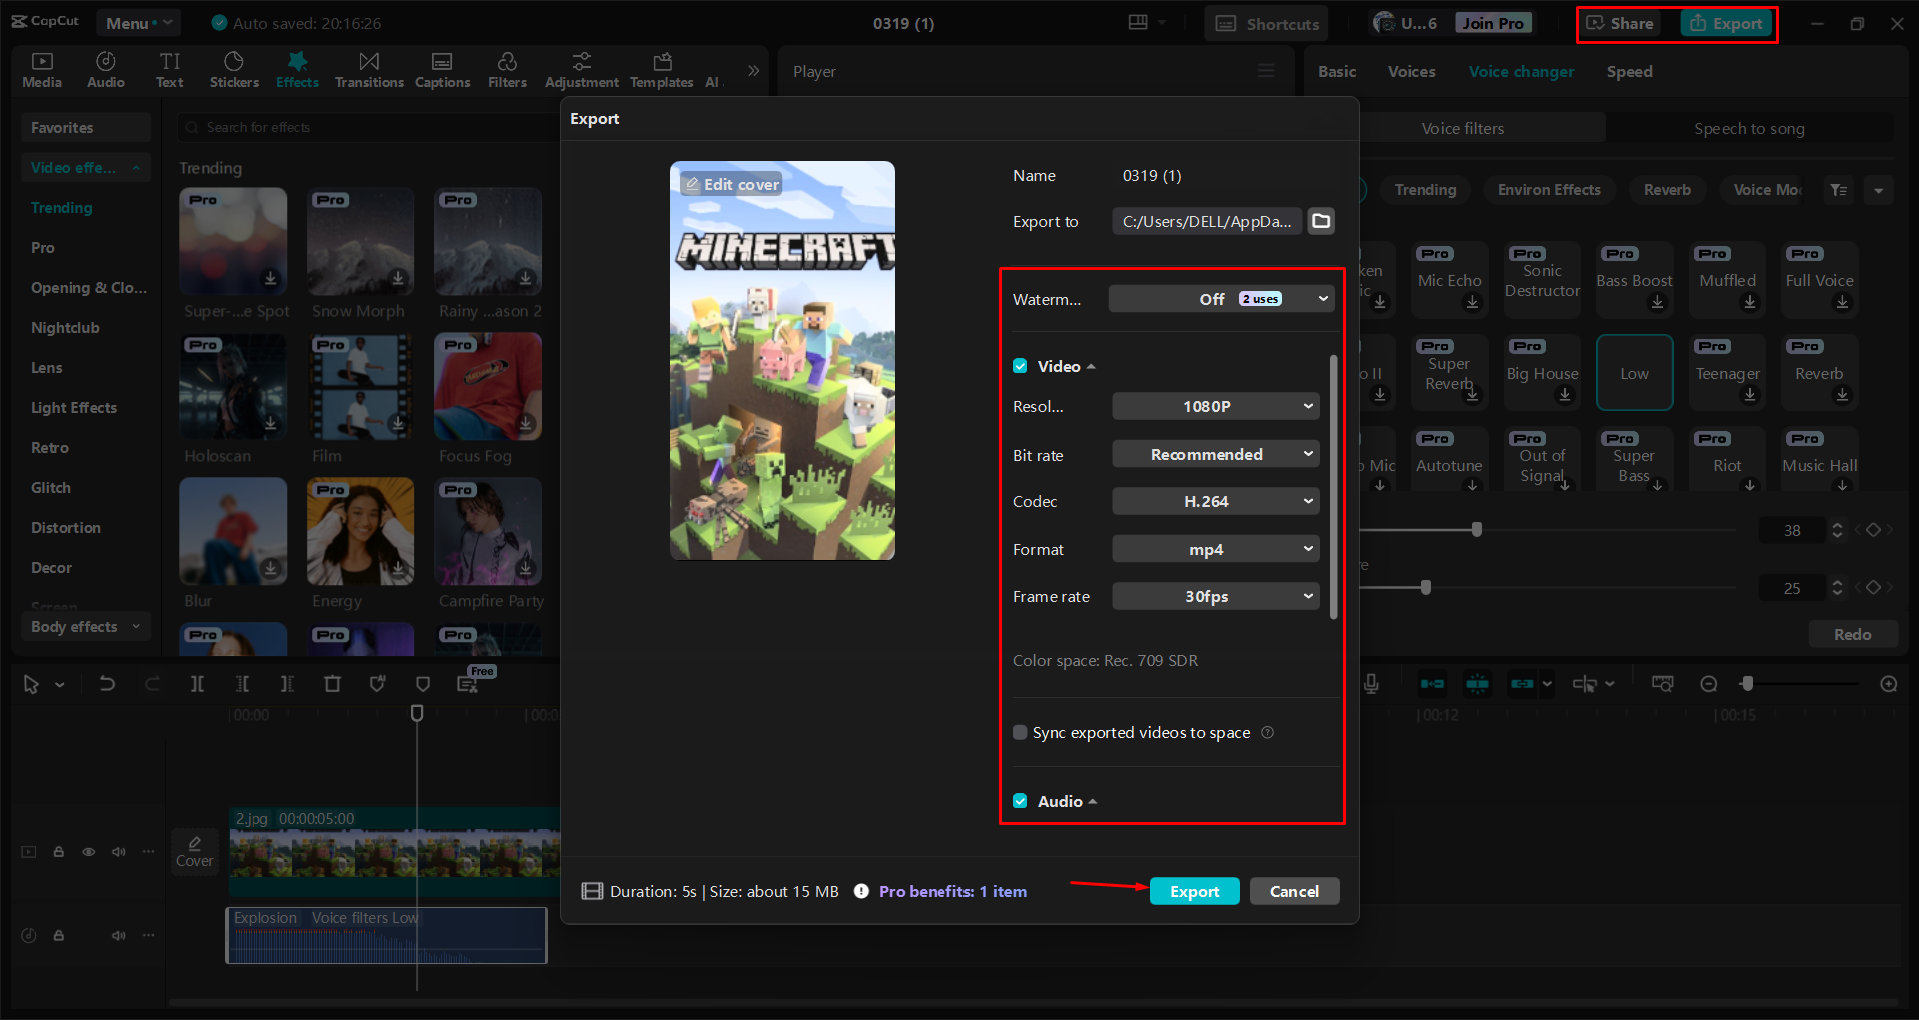
Task: Select the Stickers panel
Action: coord(234,69)
